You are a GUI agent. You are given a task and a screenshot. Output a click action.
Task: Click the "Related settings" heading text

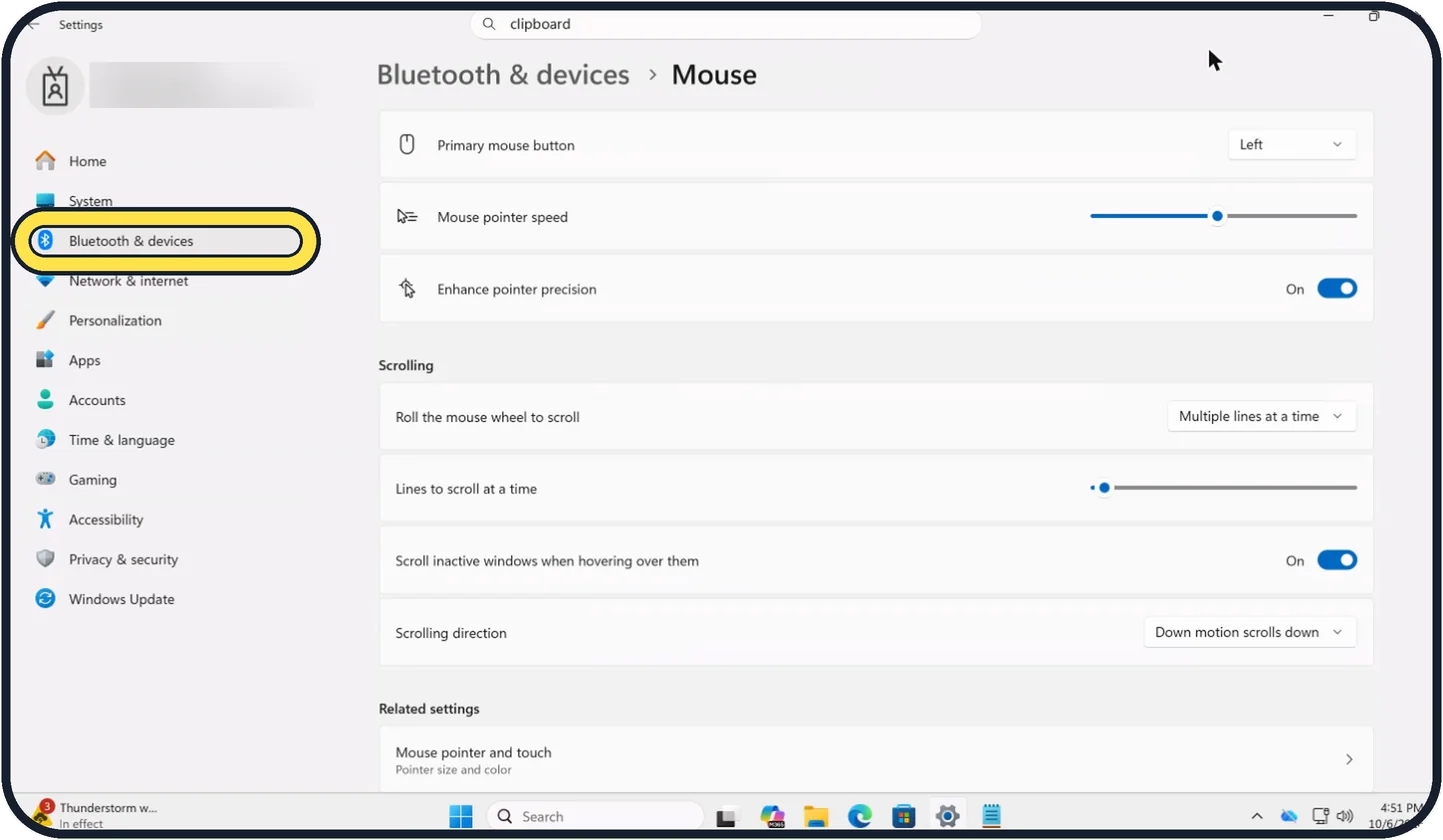coord(429,709)
